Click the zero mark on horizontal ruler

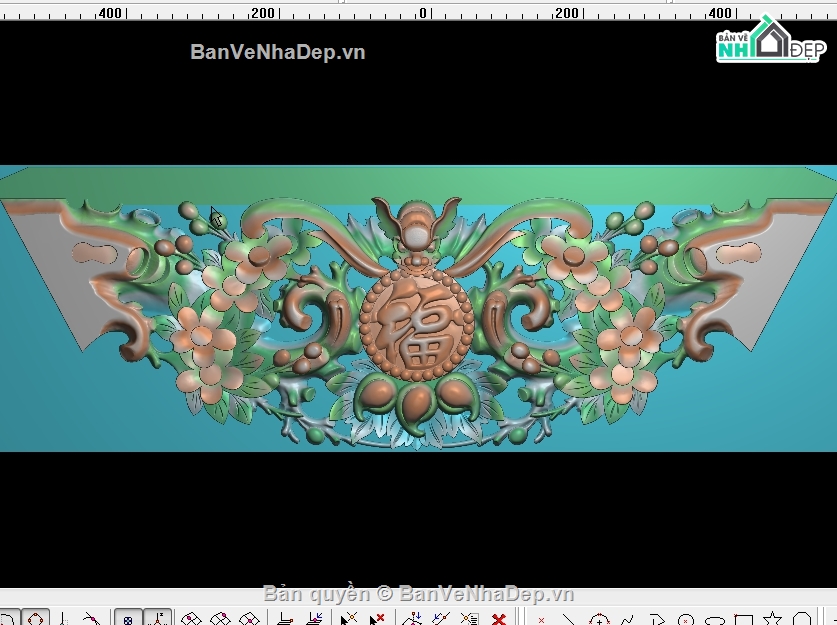pyautogui.click(x=422, y=13)
